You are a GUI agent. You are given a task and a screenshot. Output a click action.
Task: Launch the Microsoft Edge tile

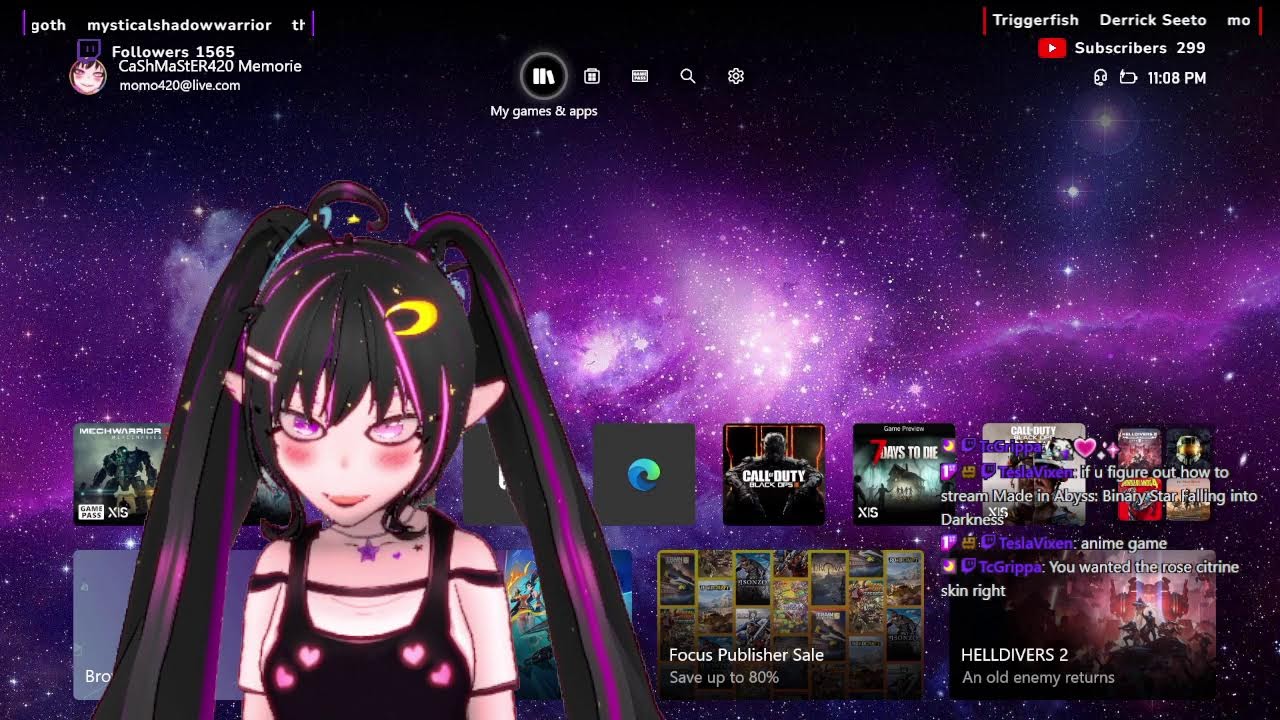(x=644, y=474)
